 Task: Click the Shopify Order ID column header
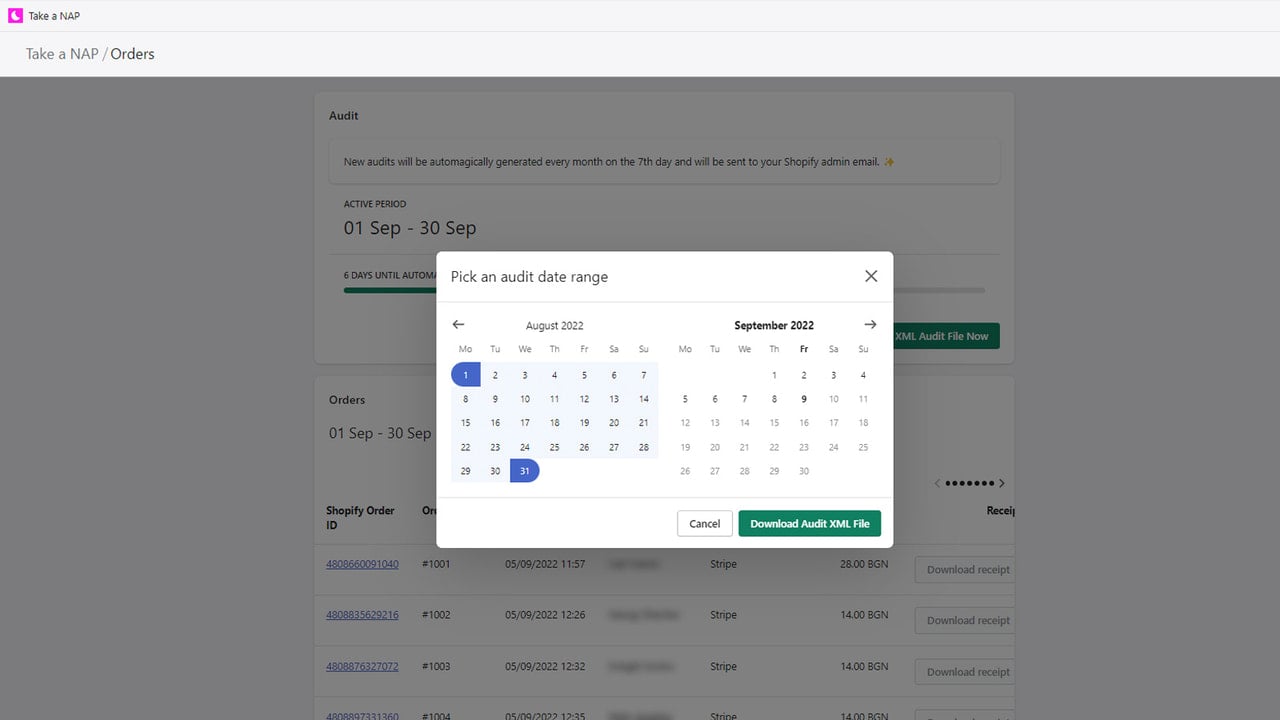(x=360, y=517)
